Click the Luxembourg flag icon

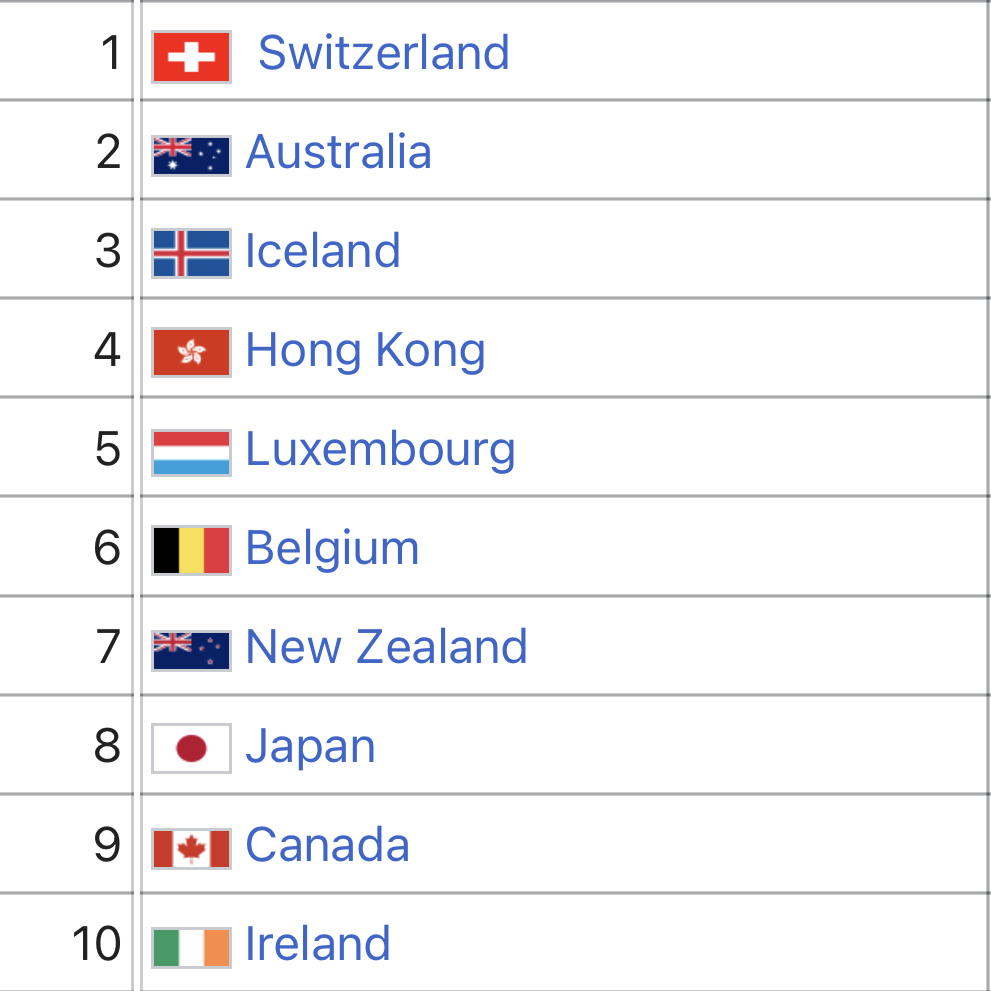coord(191,452)
